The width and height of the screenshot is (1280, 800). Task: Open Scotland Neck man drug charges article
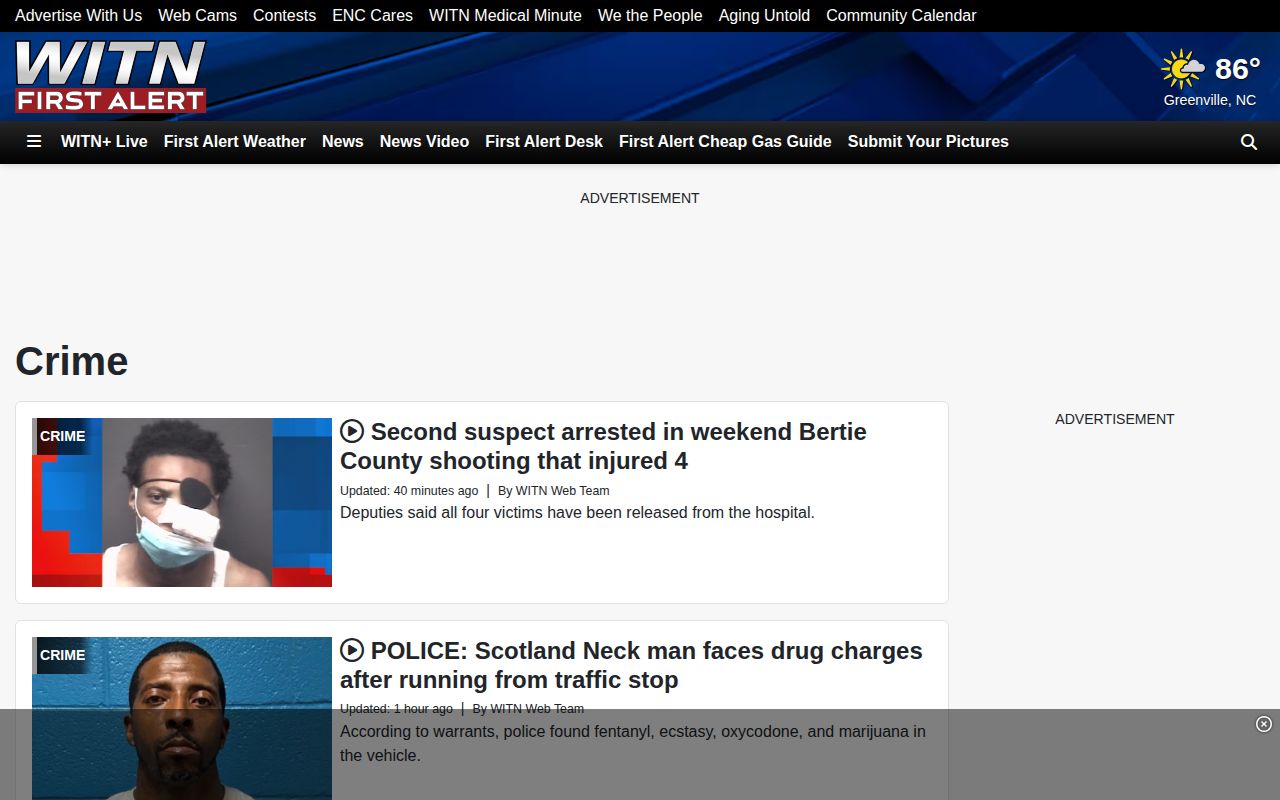click(x=631, y=665)
